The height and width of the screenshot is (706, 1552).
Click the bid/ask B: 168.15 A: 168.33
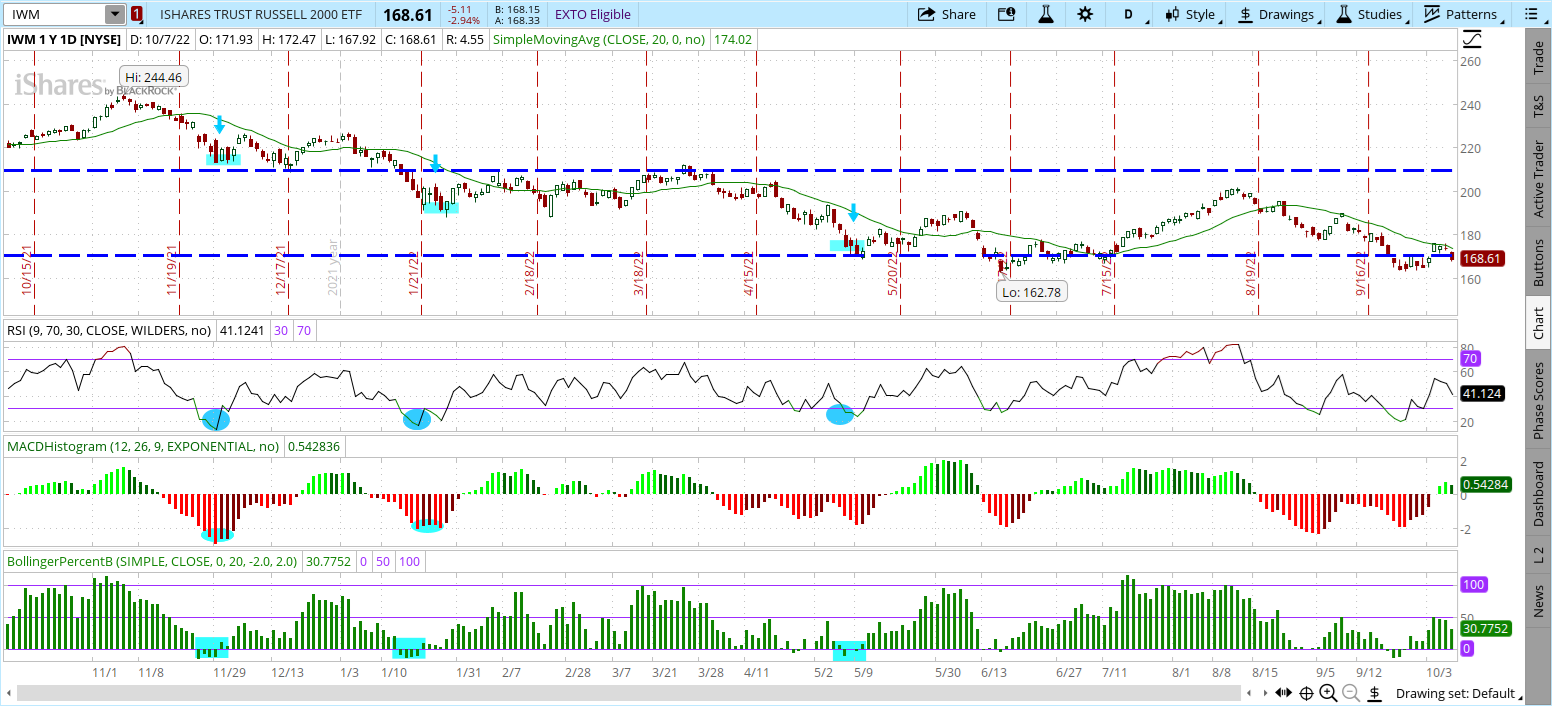point(517,14)
